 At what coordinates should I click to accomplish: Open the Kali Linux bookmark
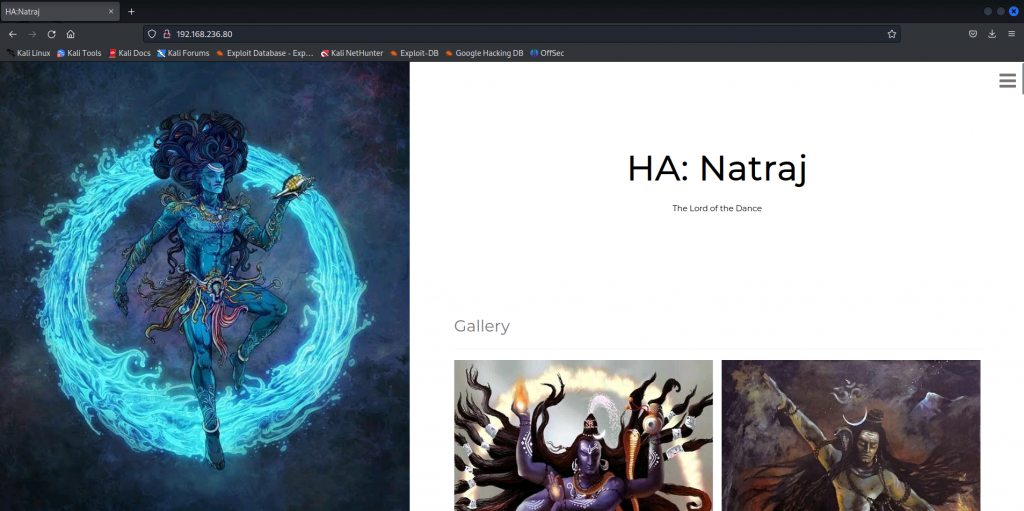[28, 53]
